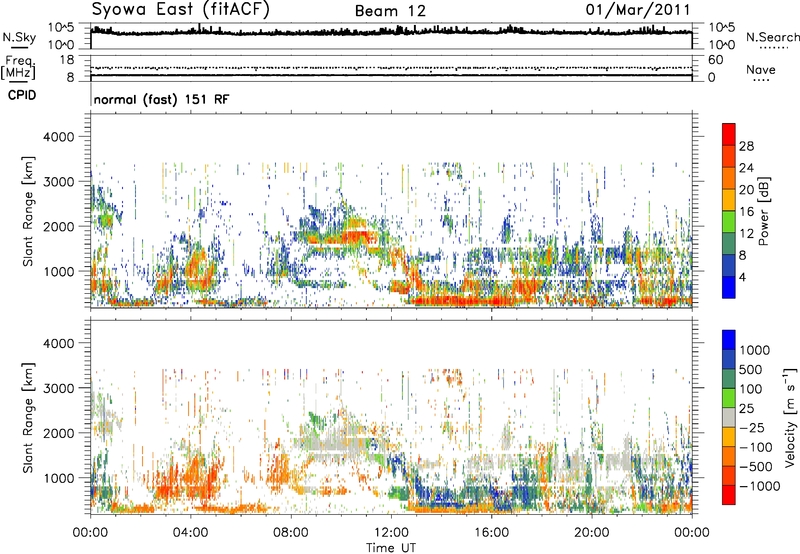Click the blue top of velocity colorbar

point(729,340)
